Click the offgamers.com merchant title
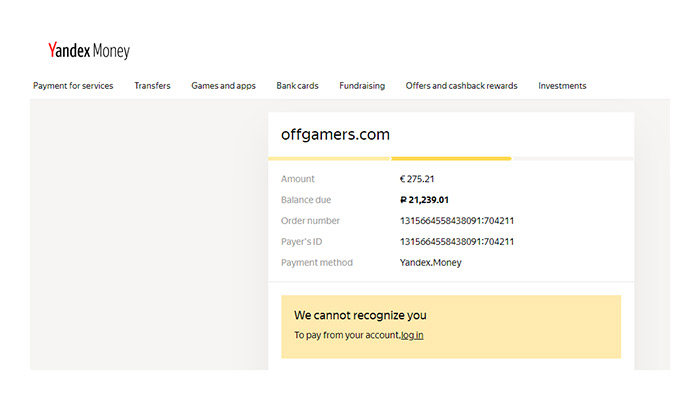Screen dimensions: 700x400 point(335,134)
